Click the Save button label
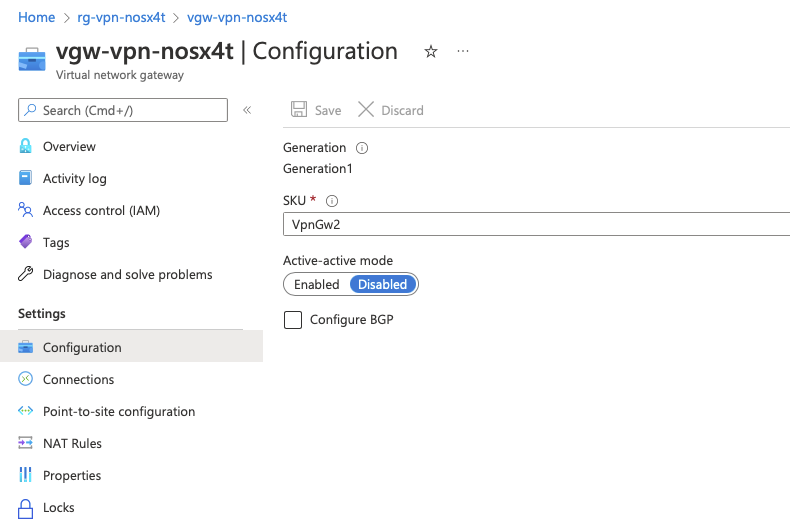 tap(328, 110)
